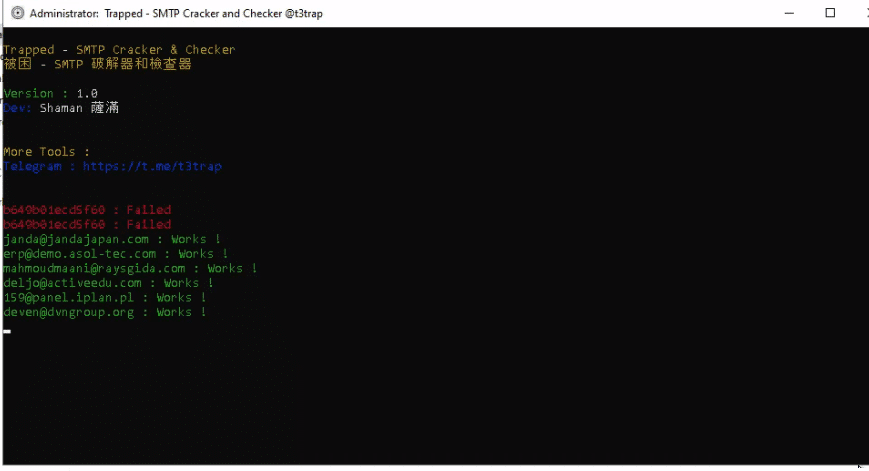Click the 'Trapped - SMTP Cracker & Checker' header line
The height and width of the screenshot is (471, 869).
pyautogui.click(x=119, y=49)
